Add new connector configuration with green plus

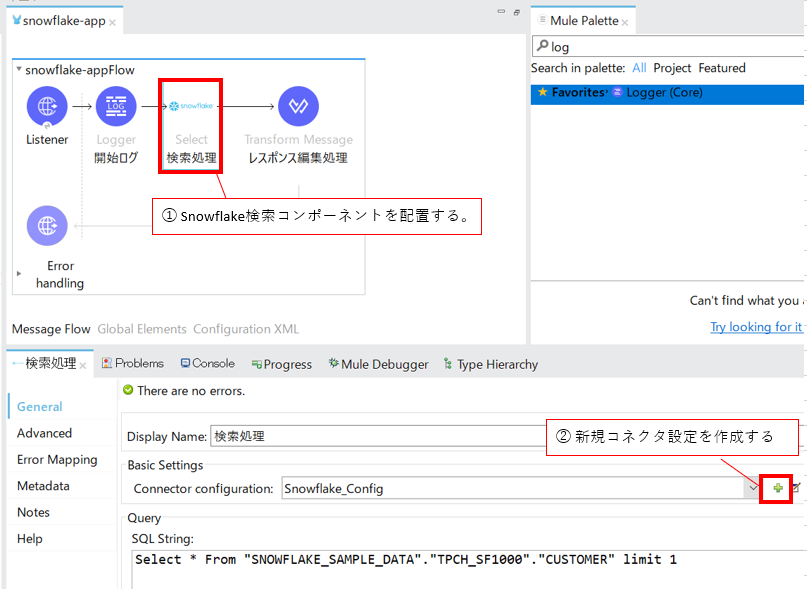[x=777, y=488]
